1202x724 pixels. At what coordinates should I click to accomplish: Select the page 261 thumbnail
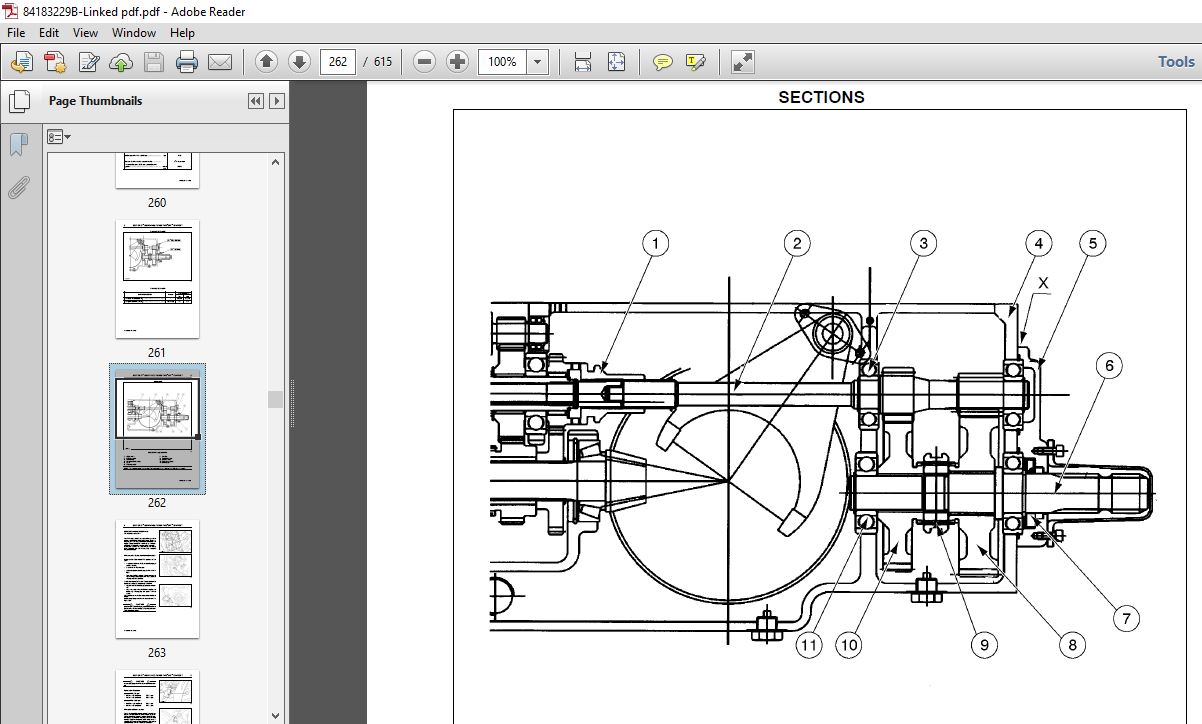pos(157,278)
